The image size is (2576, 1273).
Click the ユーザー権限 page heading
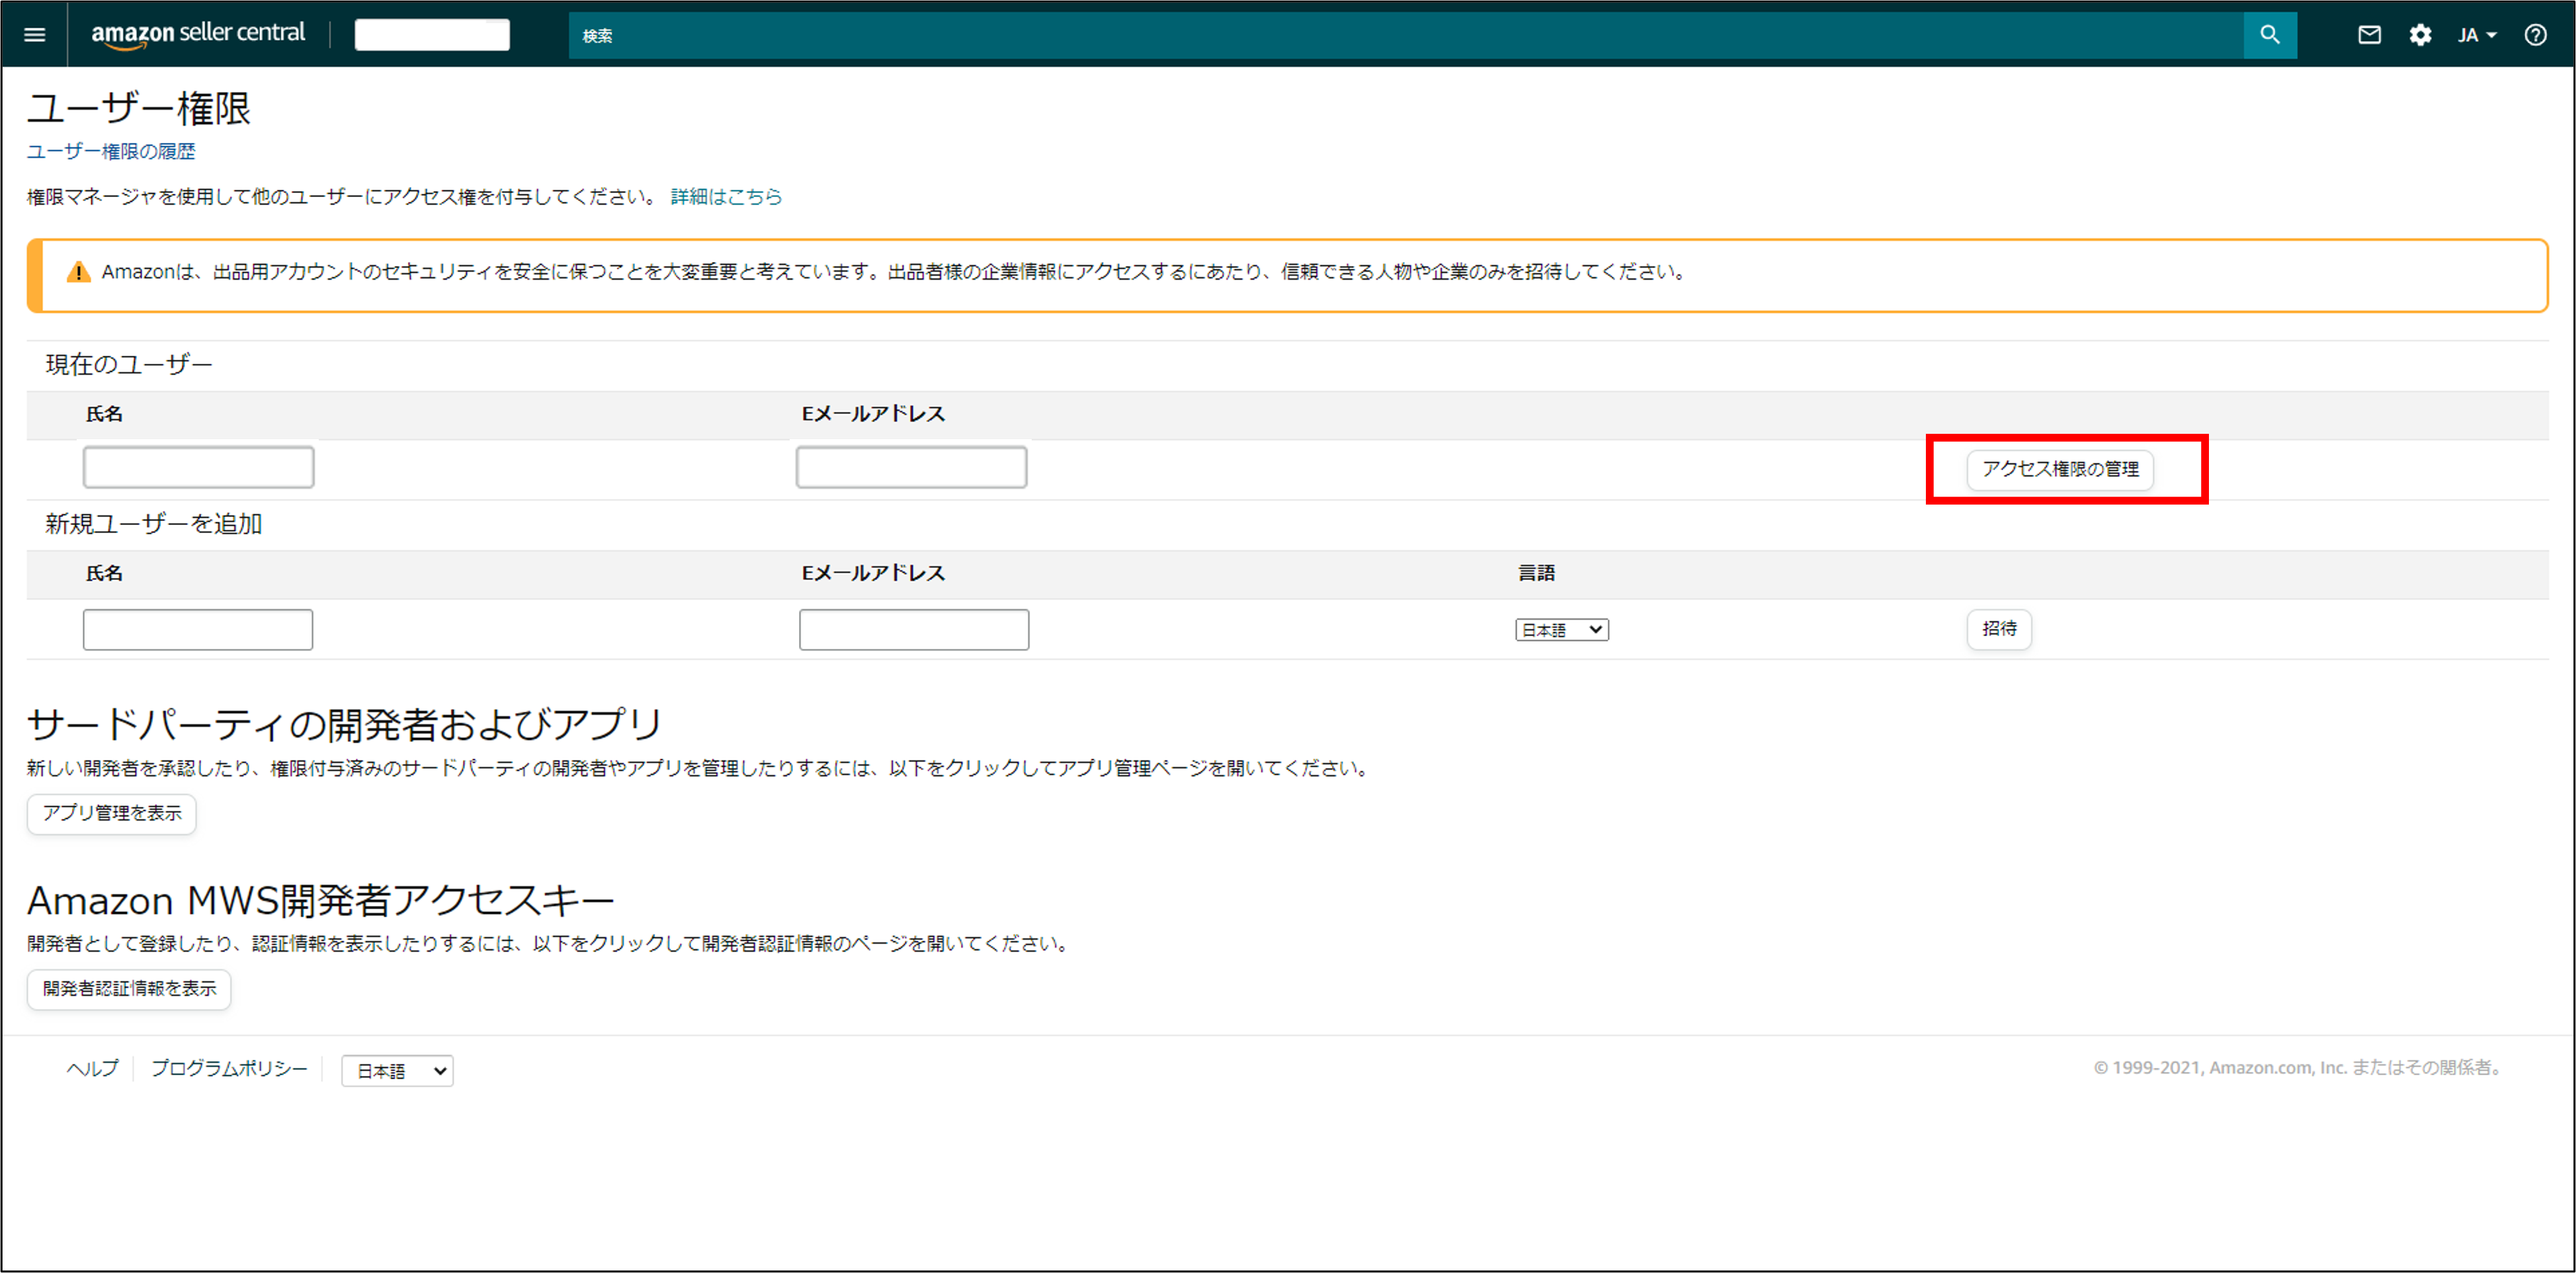pyautogui.click(x=139, y=108)
